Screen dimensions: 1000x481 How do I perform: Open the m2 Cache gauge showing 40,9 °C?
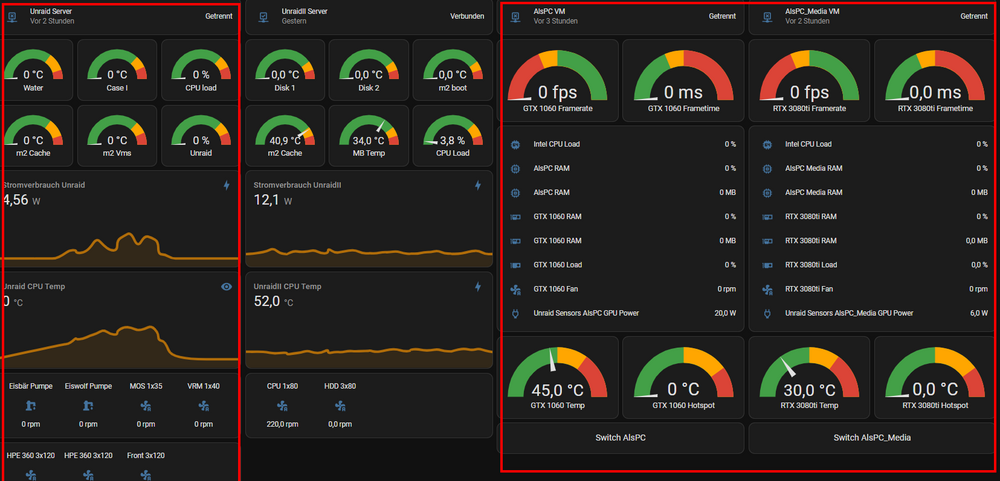coord(284,135)
